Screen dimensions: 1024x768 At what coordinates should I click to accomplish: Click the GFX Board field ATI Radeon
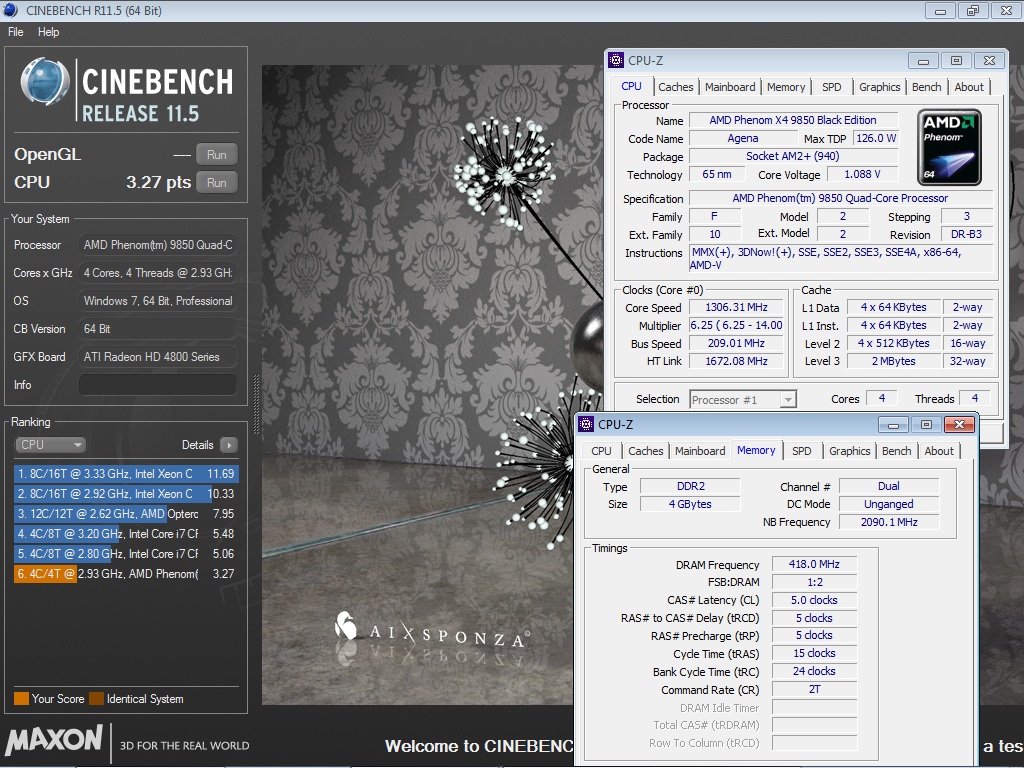157,357
